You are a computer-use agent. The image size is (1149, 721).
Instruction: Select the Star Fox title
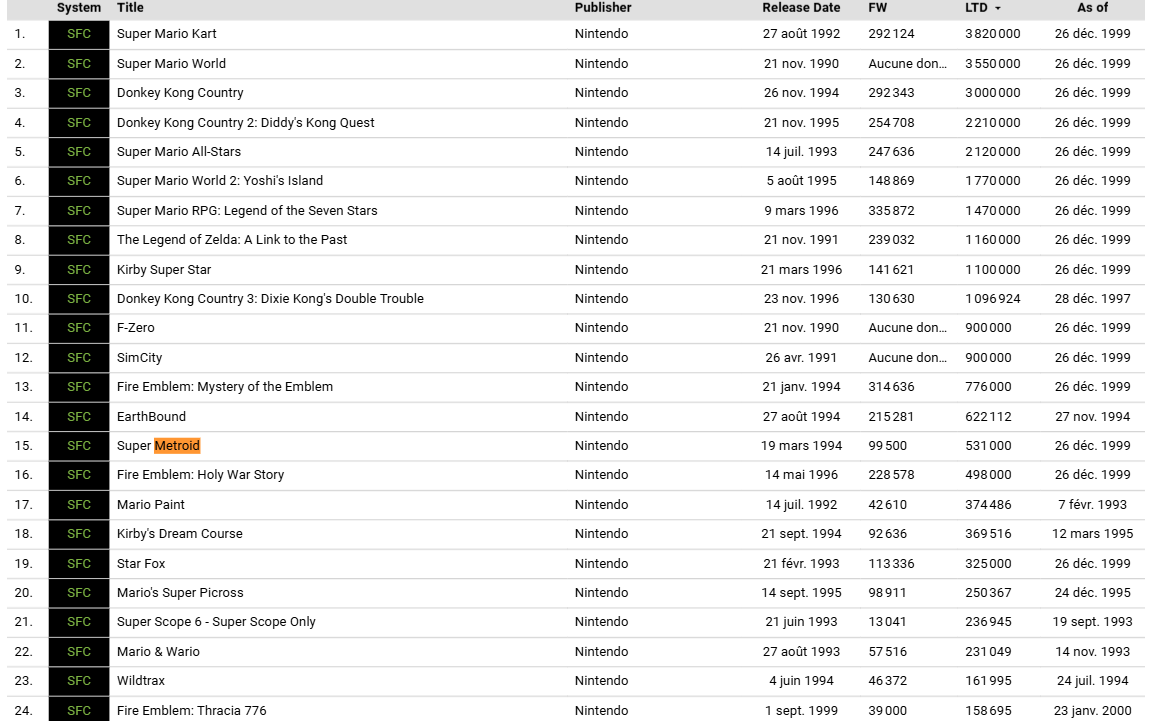point(141,563)
